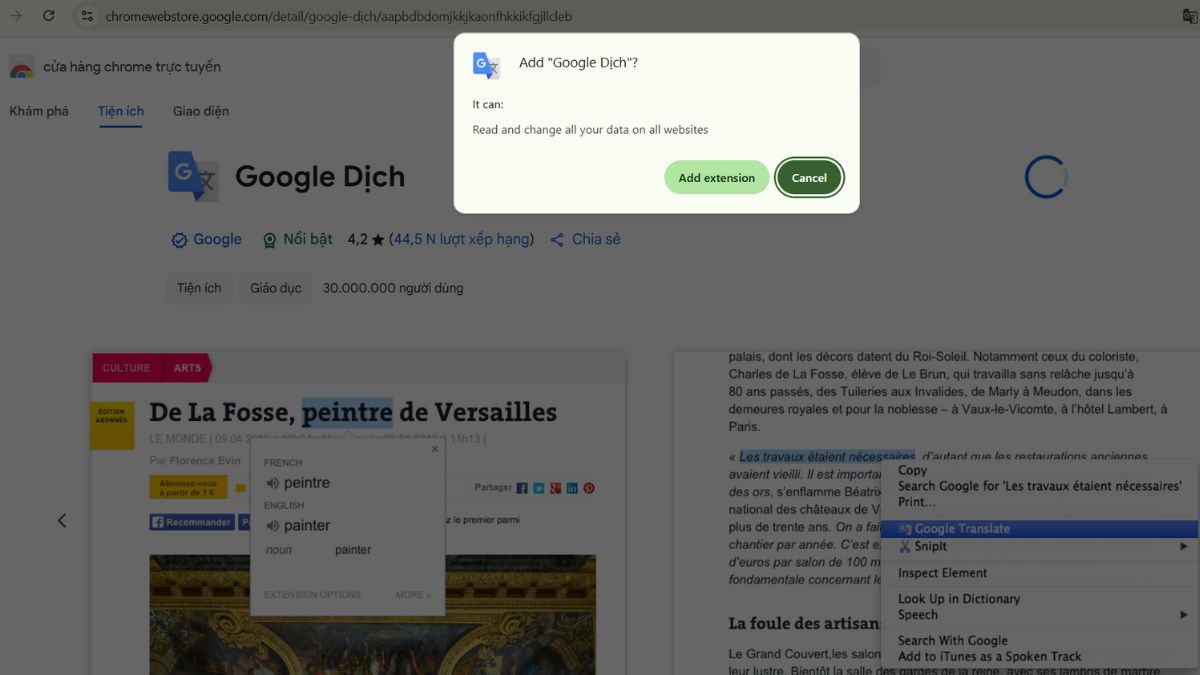Click MORE » in translation popup
This screenshot has width=1200, height=675.
[413, 595]
